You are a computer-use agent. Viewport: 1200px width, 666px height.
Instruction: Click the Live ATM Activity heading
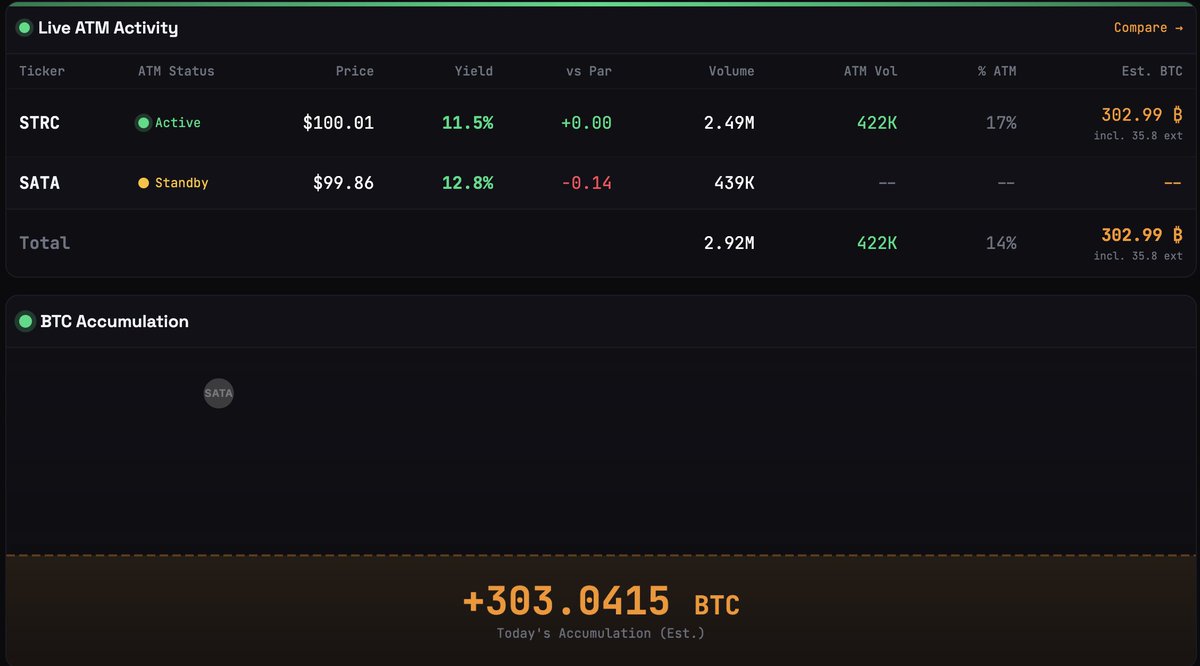click(108, 28)
